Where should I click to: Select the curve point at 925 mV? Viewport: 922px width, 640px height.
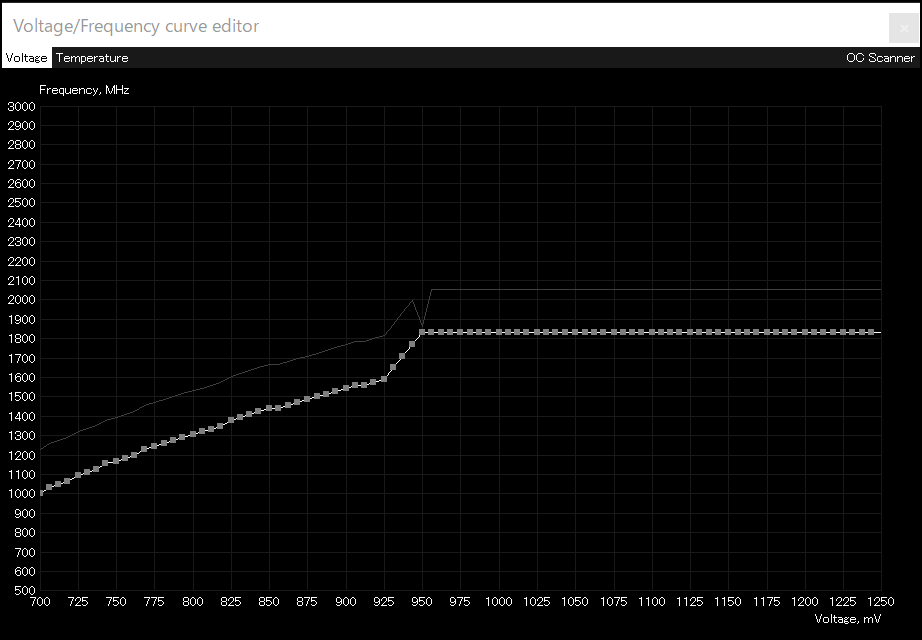[x=384, y=379]
